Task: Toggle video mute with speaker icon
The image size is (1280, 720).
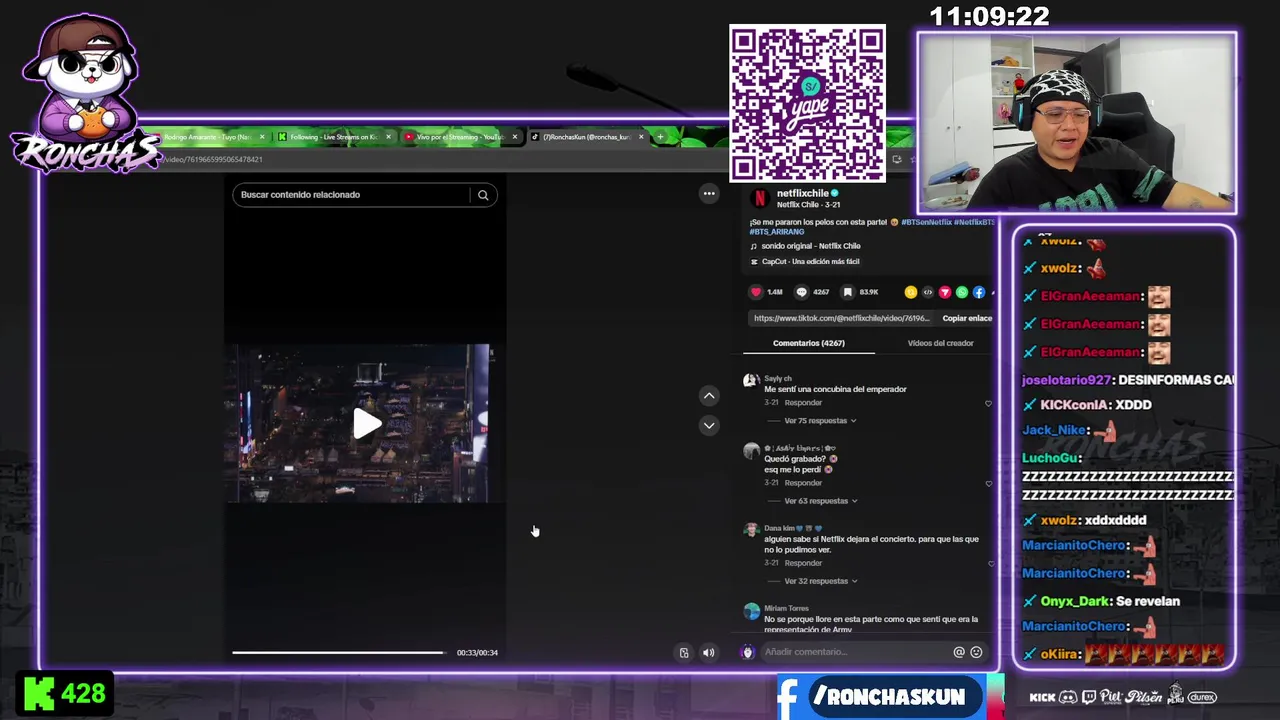Action: coord(708,653)
